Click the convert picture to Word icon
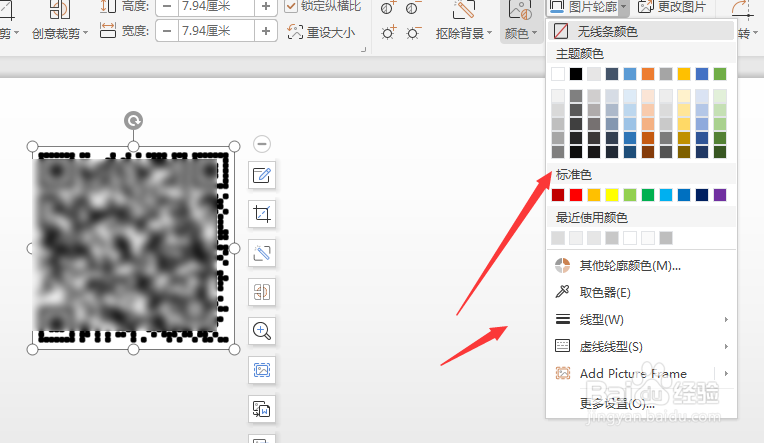The image size is (764, 443). (x=262, y=409)
